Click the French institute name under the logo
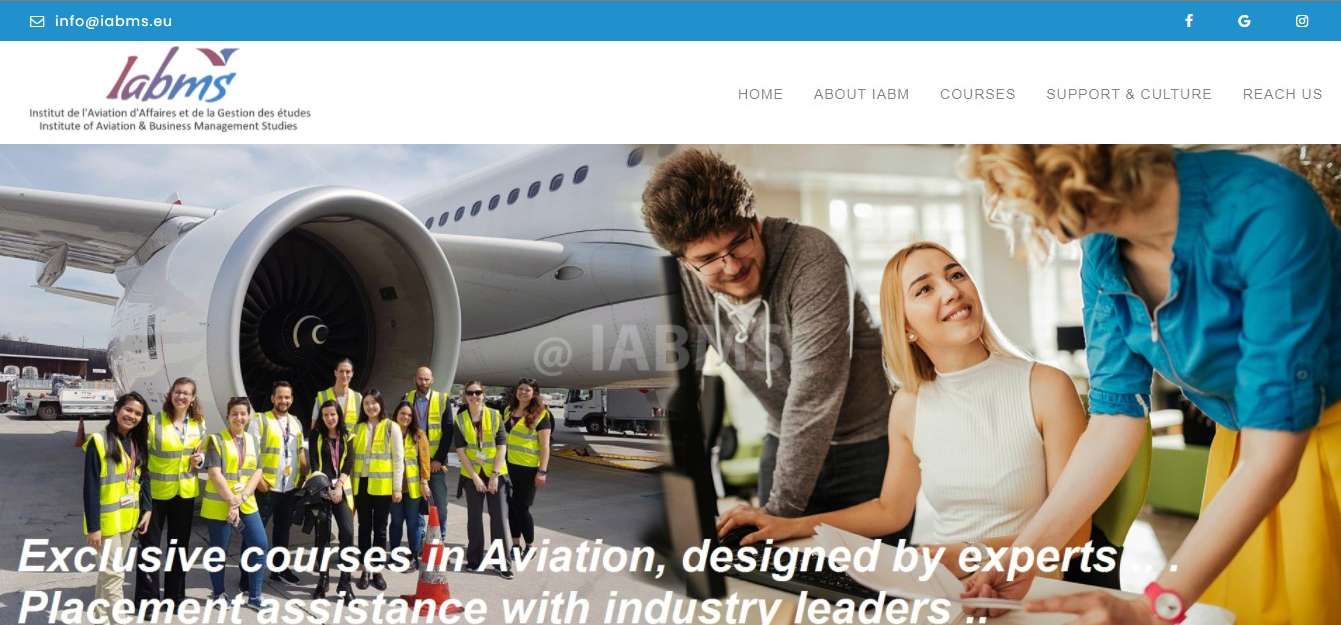 pyautogui.click(x=170, y=113)
